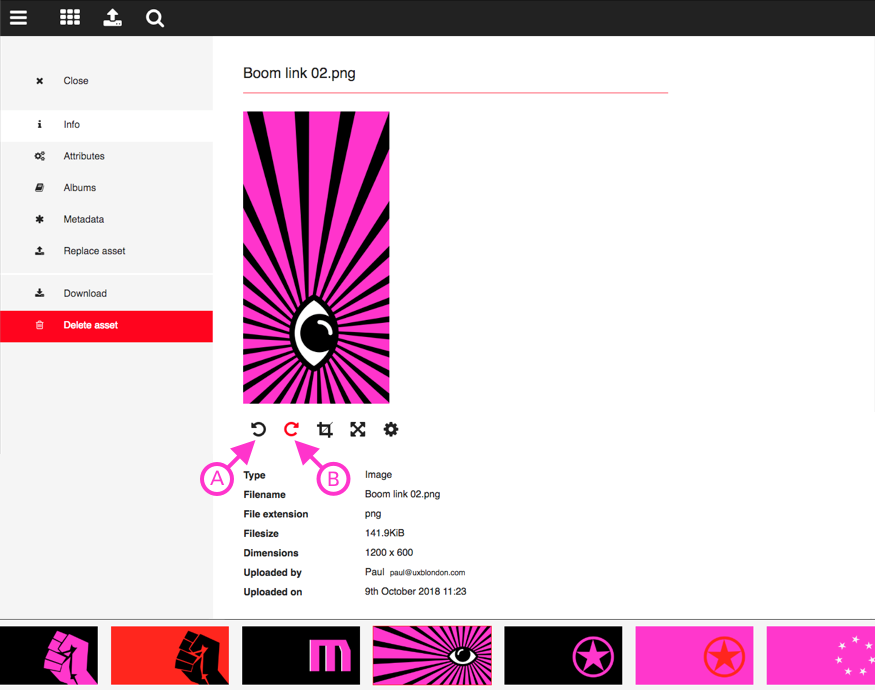Select pink thumbnail with white stars
875x690 pixels.
pos(821,655)
